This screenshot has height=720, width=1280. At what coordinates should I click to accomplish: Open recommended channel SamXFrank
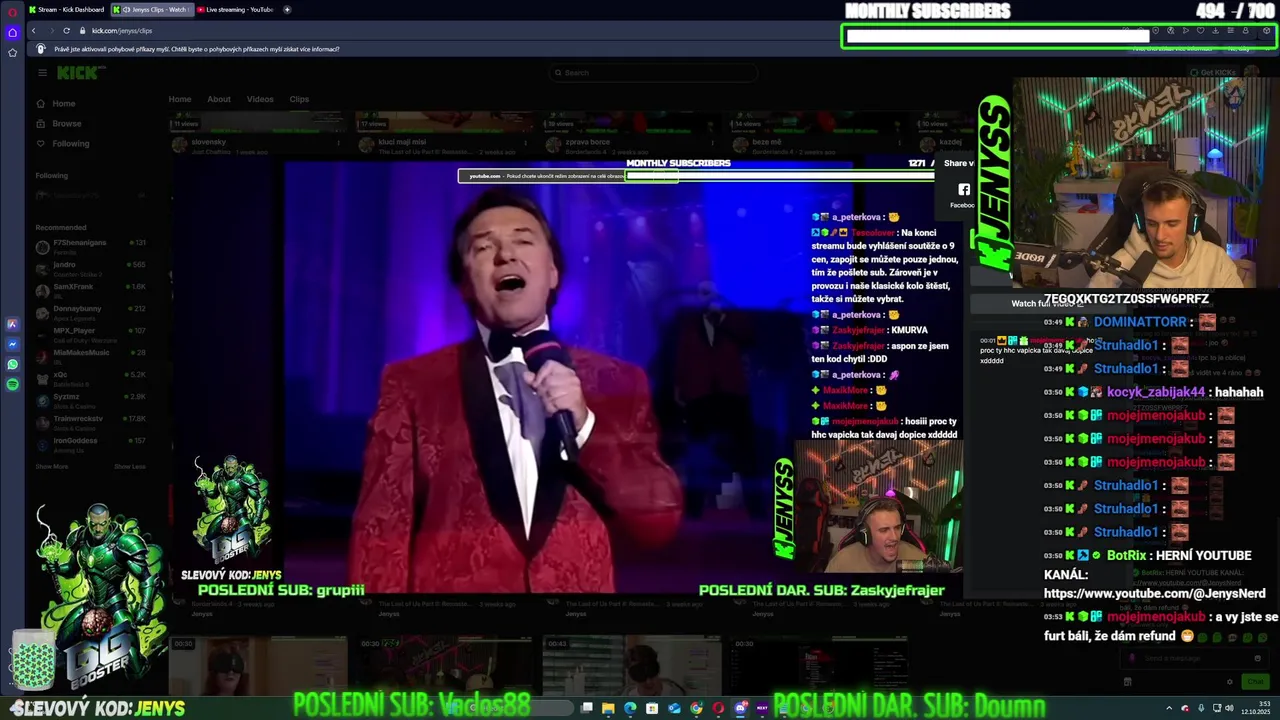pyautogui.click(x=91, y=289)
